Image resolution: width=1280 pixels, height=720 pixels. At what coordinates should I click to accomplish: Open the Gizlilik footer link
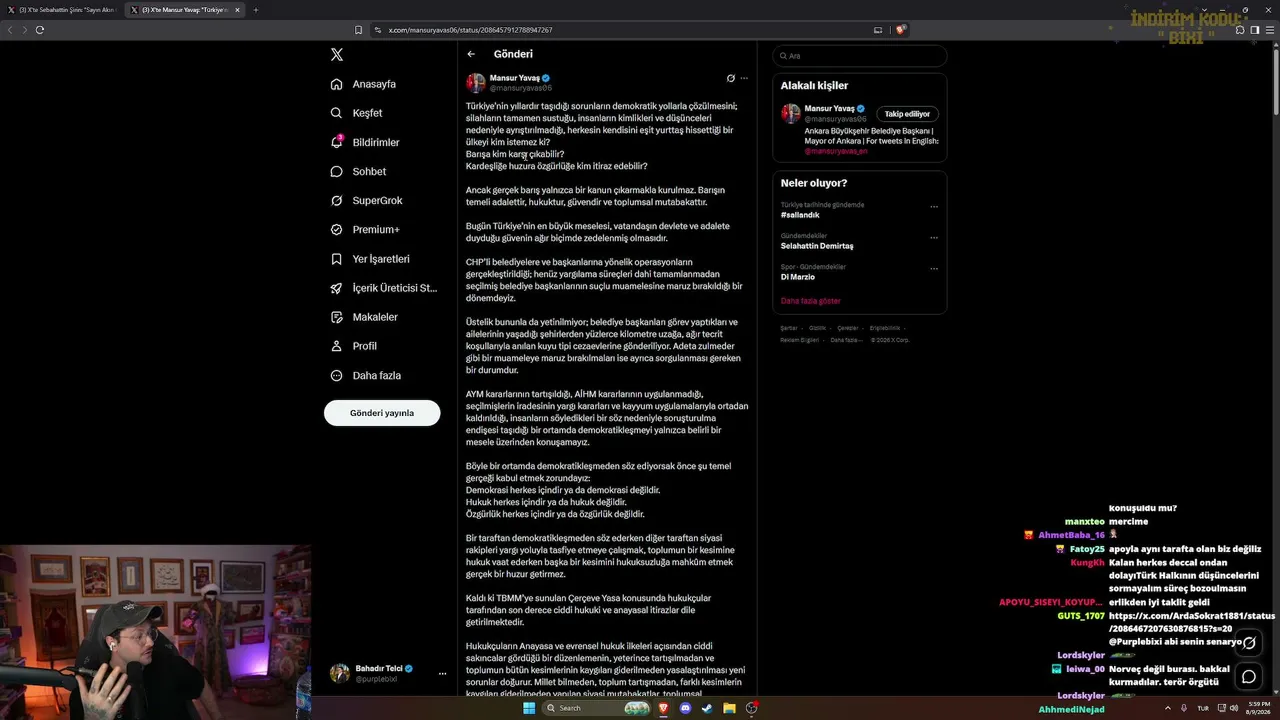(817, 328)
